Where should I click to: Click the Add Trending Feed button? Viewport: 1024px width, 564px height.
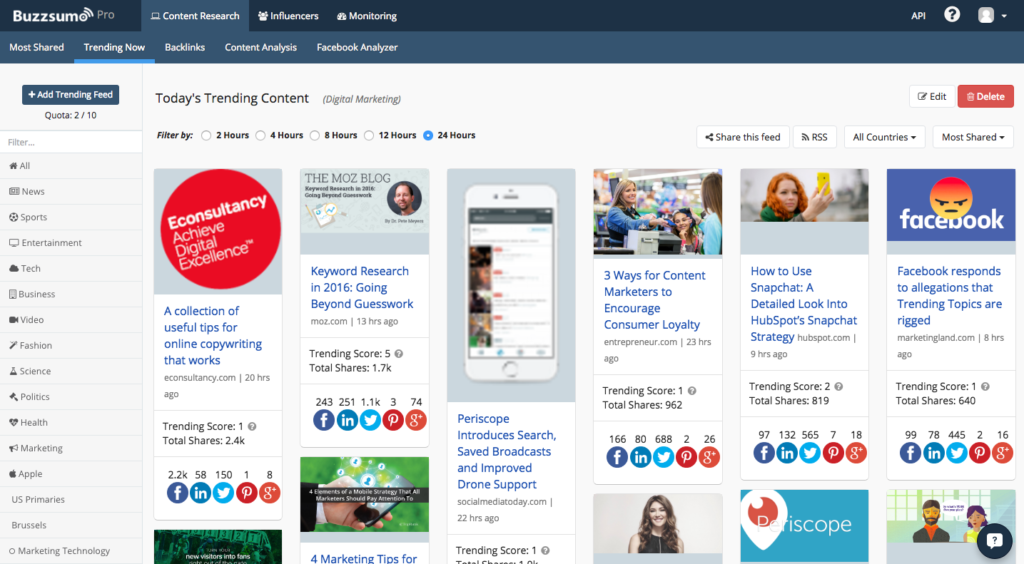(x=71, y=95)
